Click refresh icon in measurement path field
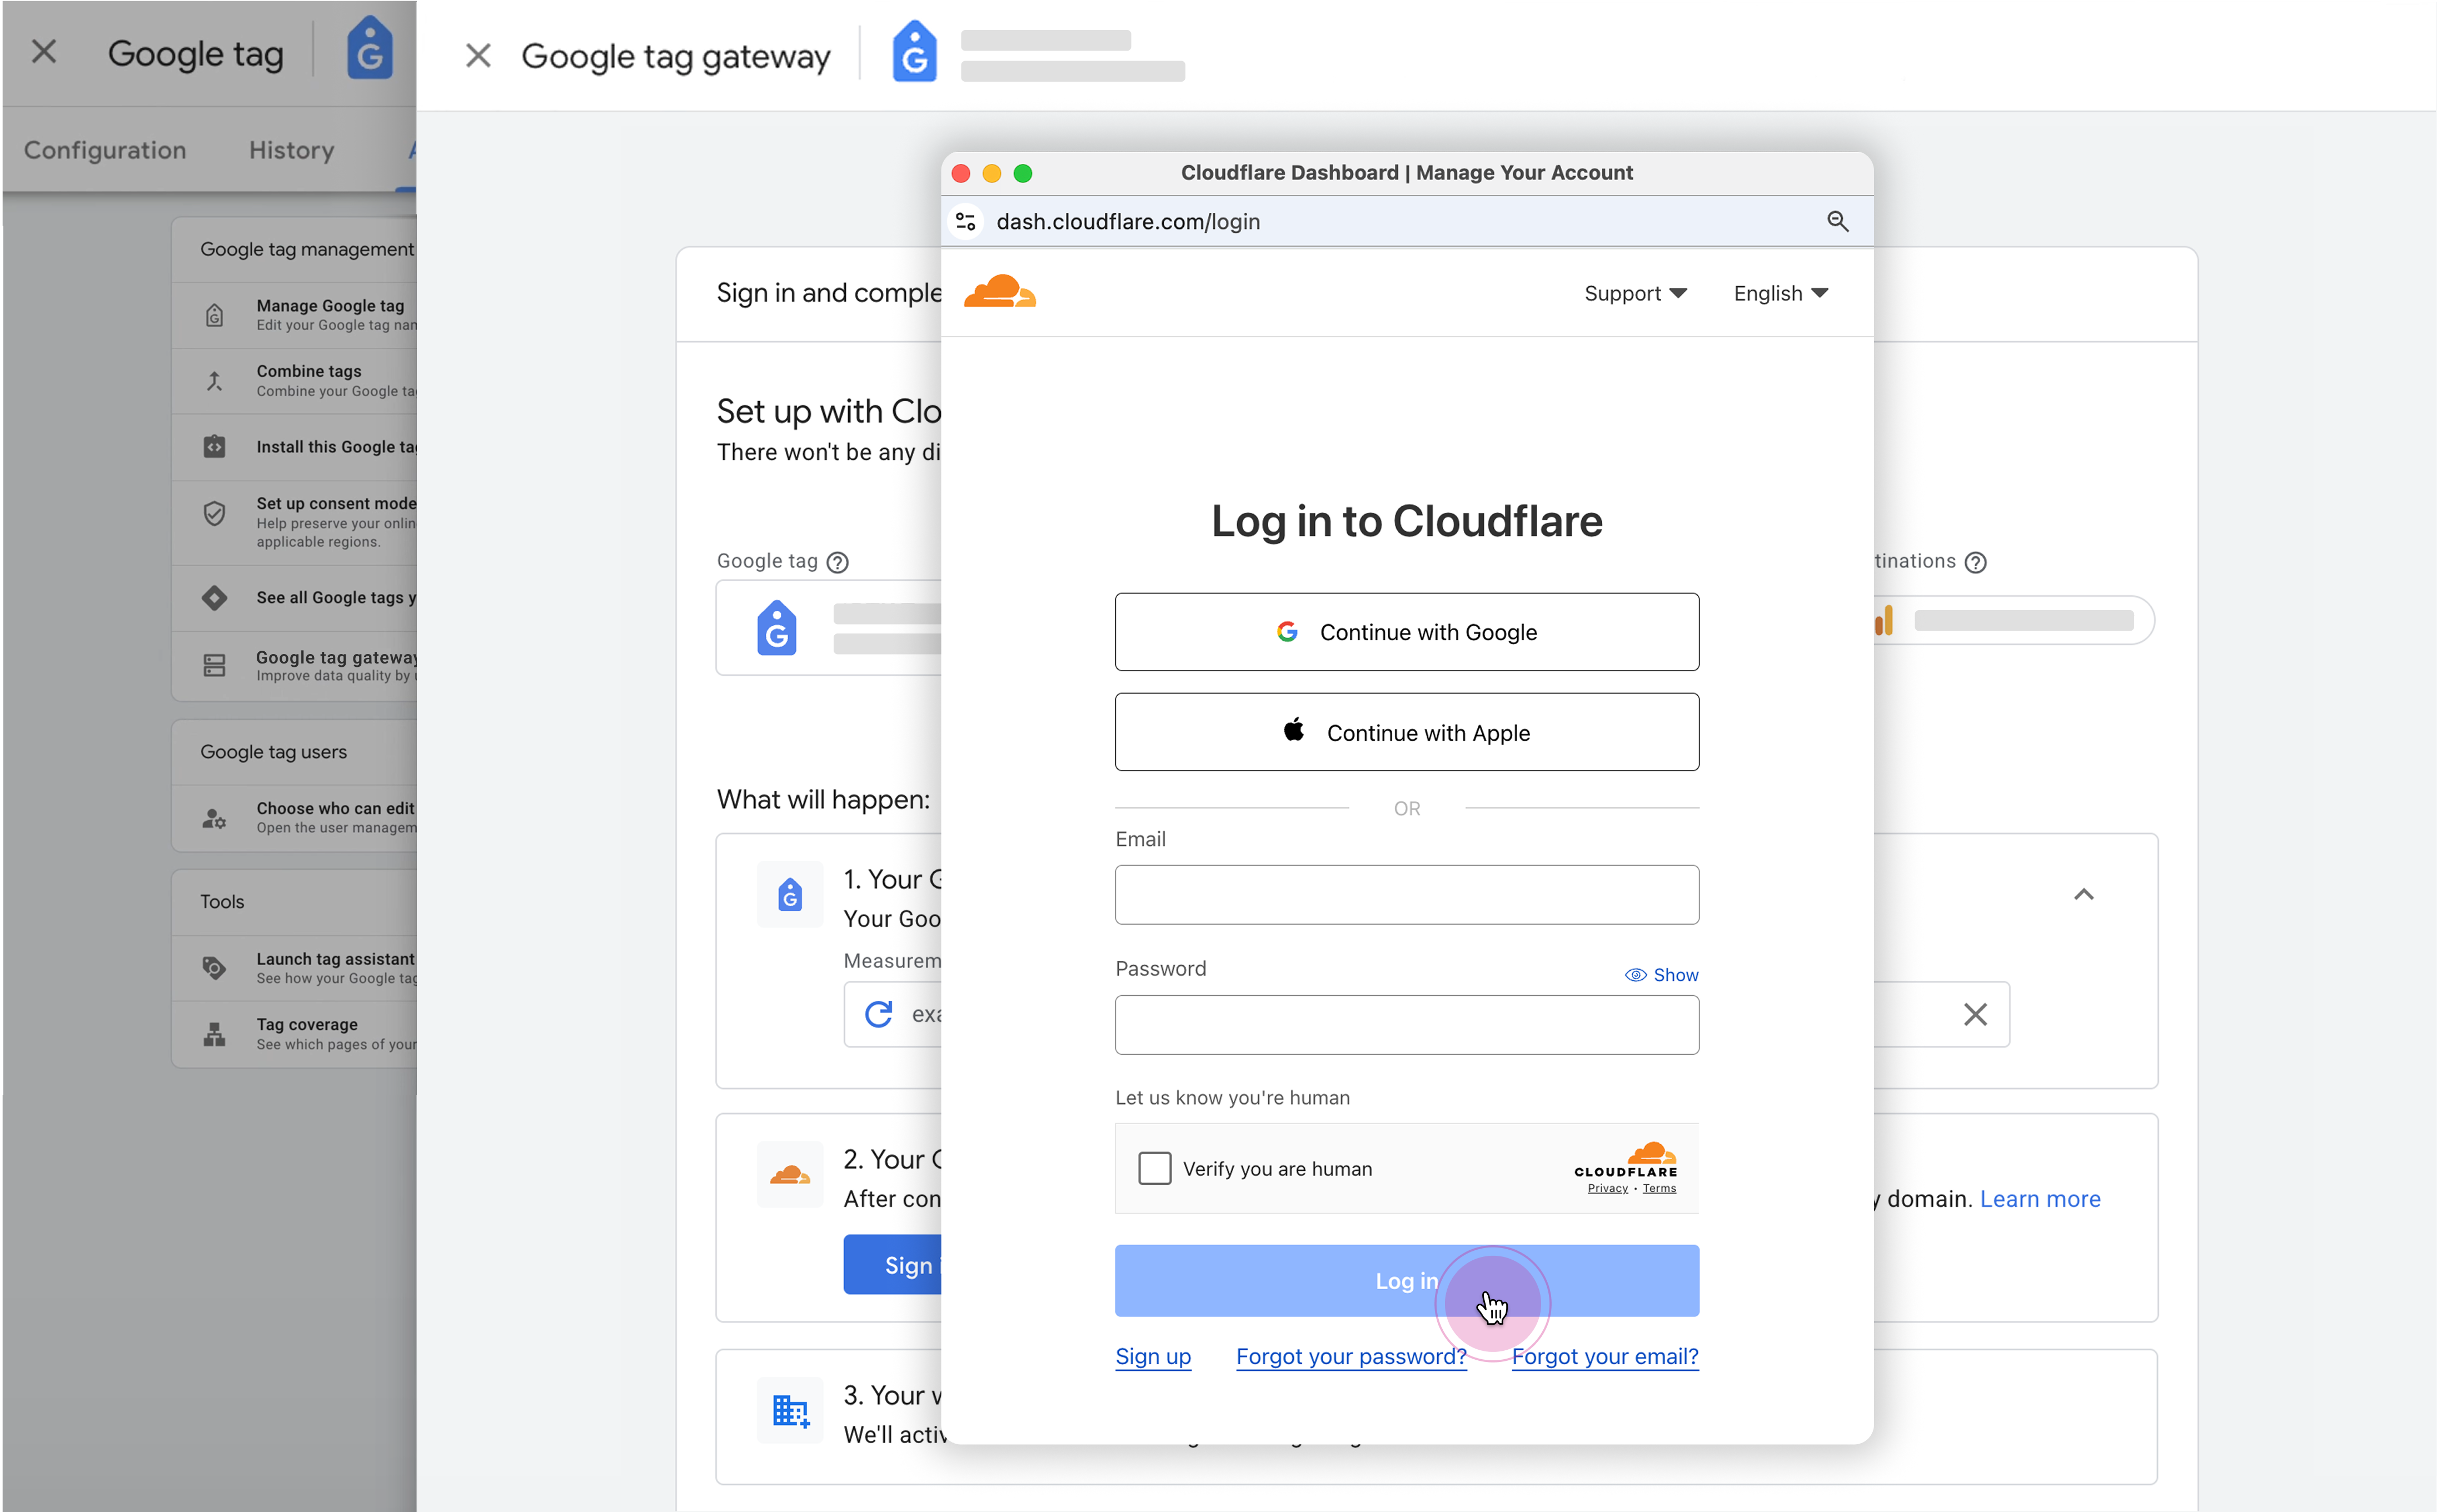This screenshot has width=2437, height=1512. point(878,1014)
